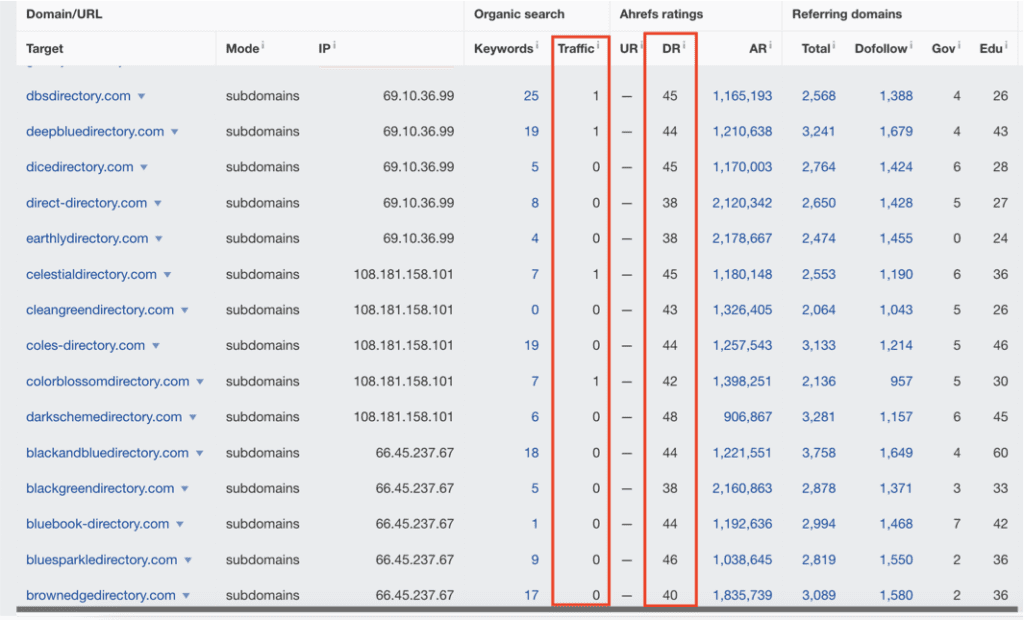Expand the dropdown arrow beside dbsdirectory.com
This screenshot has height=620, width=1024.
click(x=141, y=97)
